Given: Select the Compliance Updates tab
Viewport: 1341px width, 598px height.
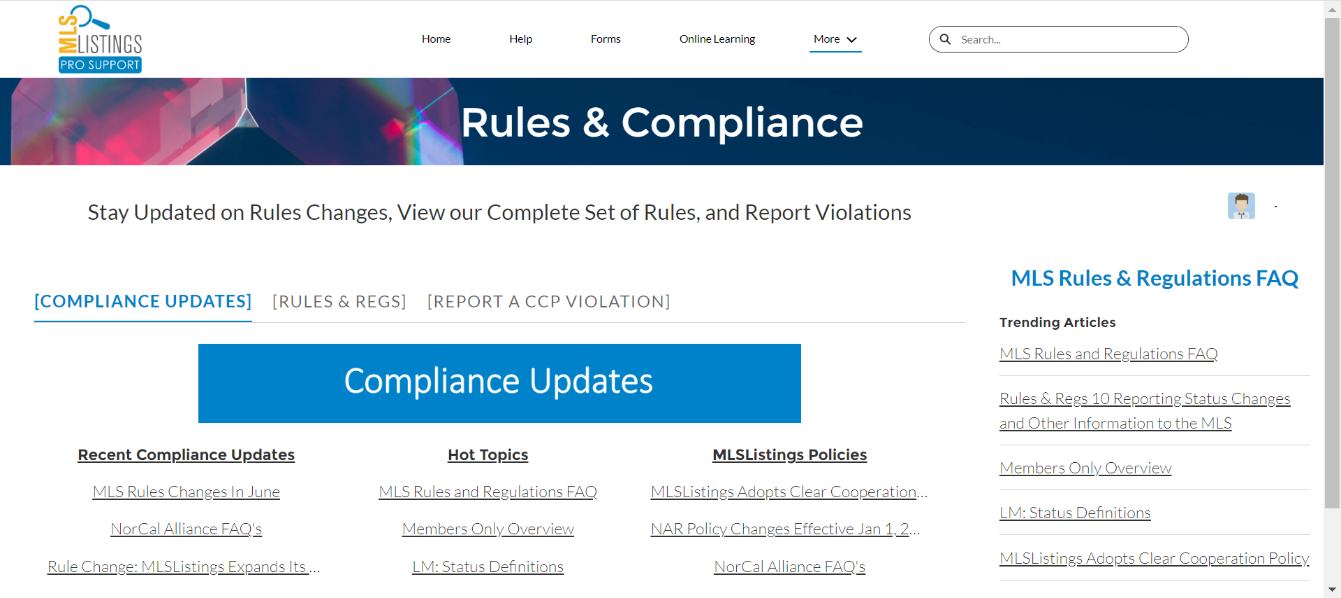Looking at the screenshot, I should [143, 301].
